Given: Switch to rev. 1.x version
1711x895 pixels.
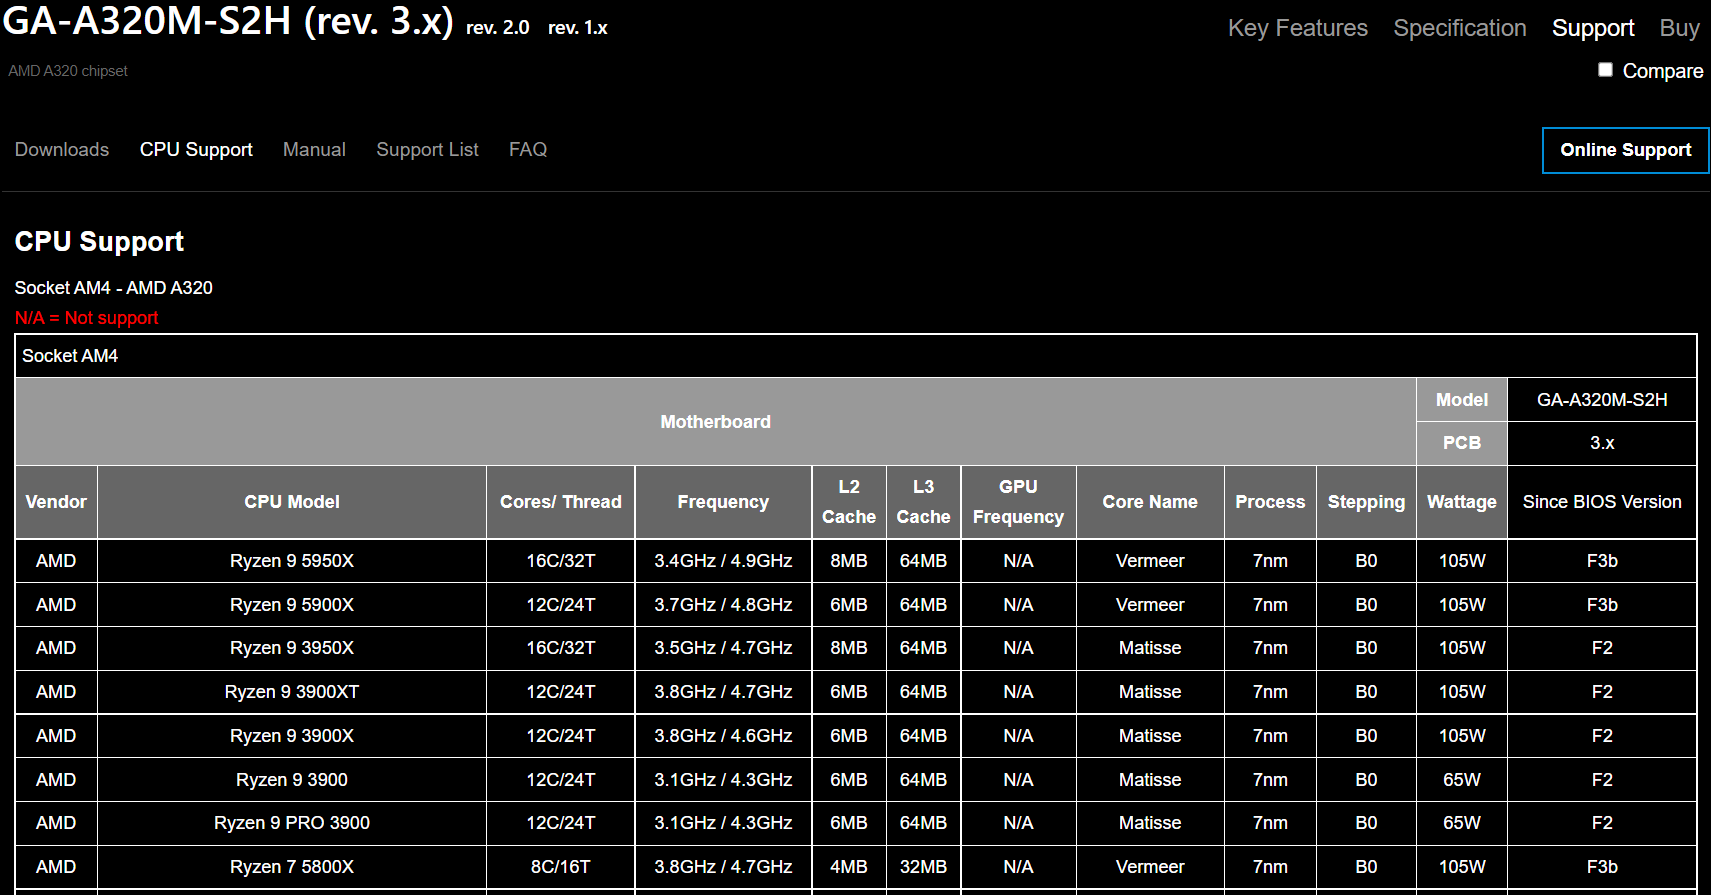Looking at the screenshot, I should pos(578,28).
